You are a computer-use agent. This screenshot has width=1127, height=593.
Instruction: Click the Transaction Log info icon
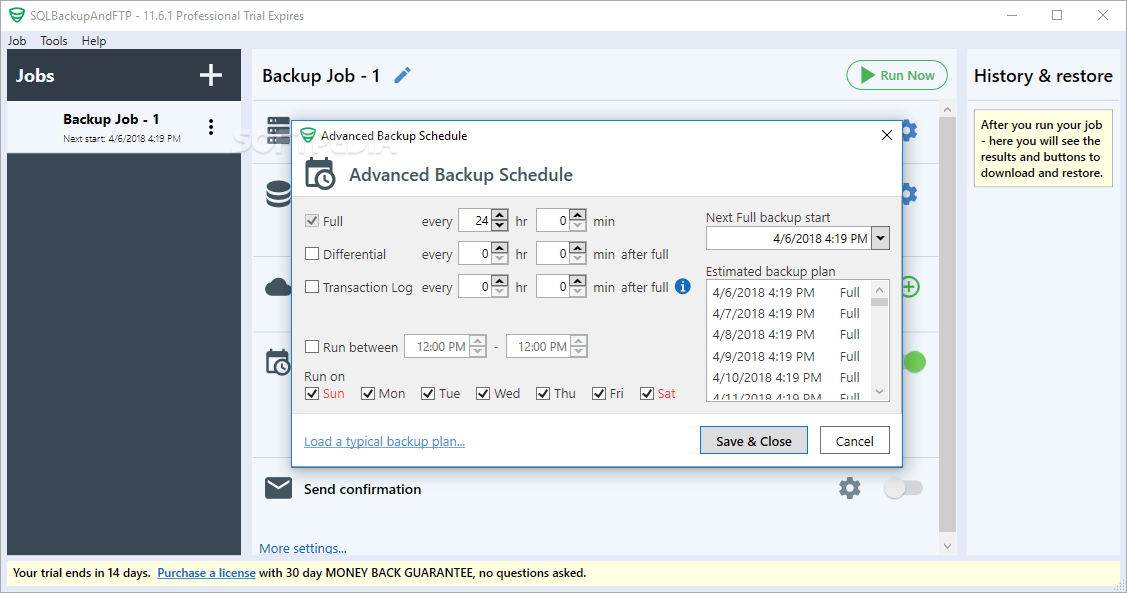683,286
